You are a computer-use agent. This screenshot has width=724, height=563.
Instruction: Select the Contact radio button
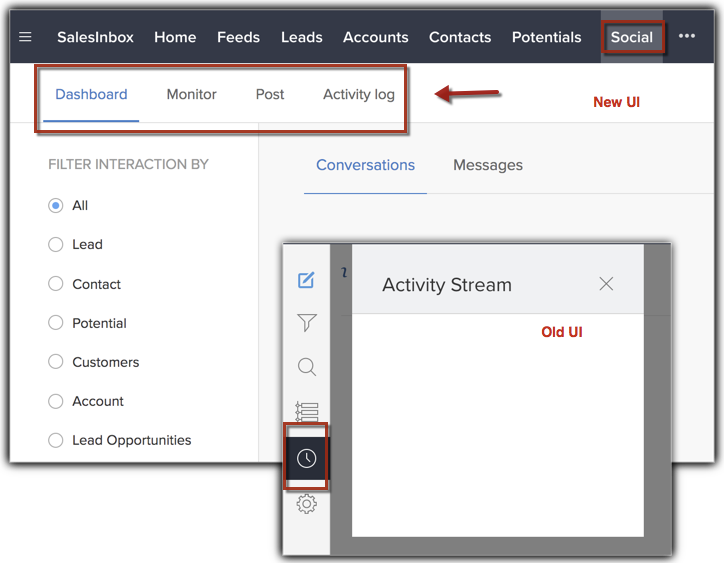(x=55, y=284)
